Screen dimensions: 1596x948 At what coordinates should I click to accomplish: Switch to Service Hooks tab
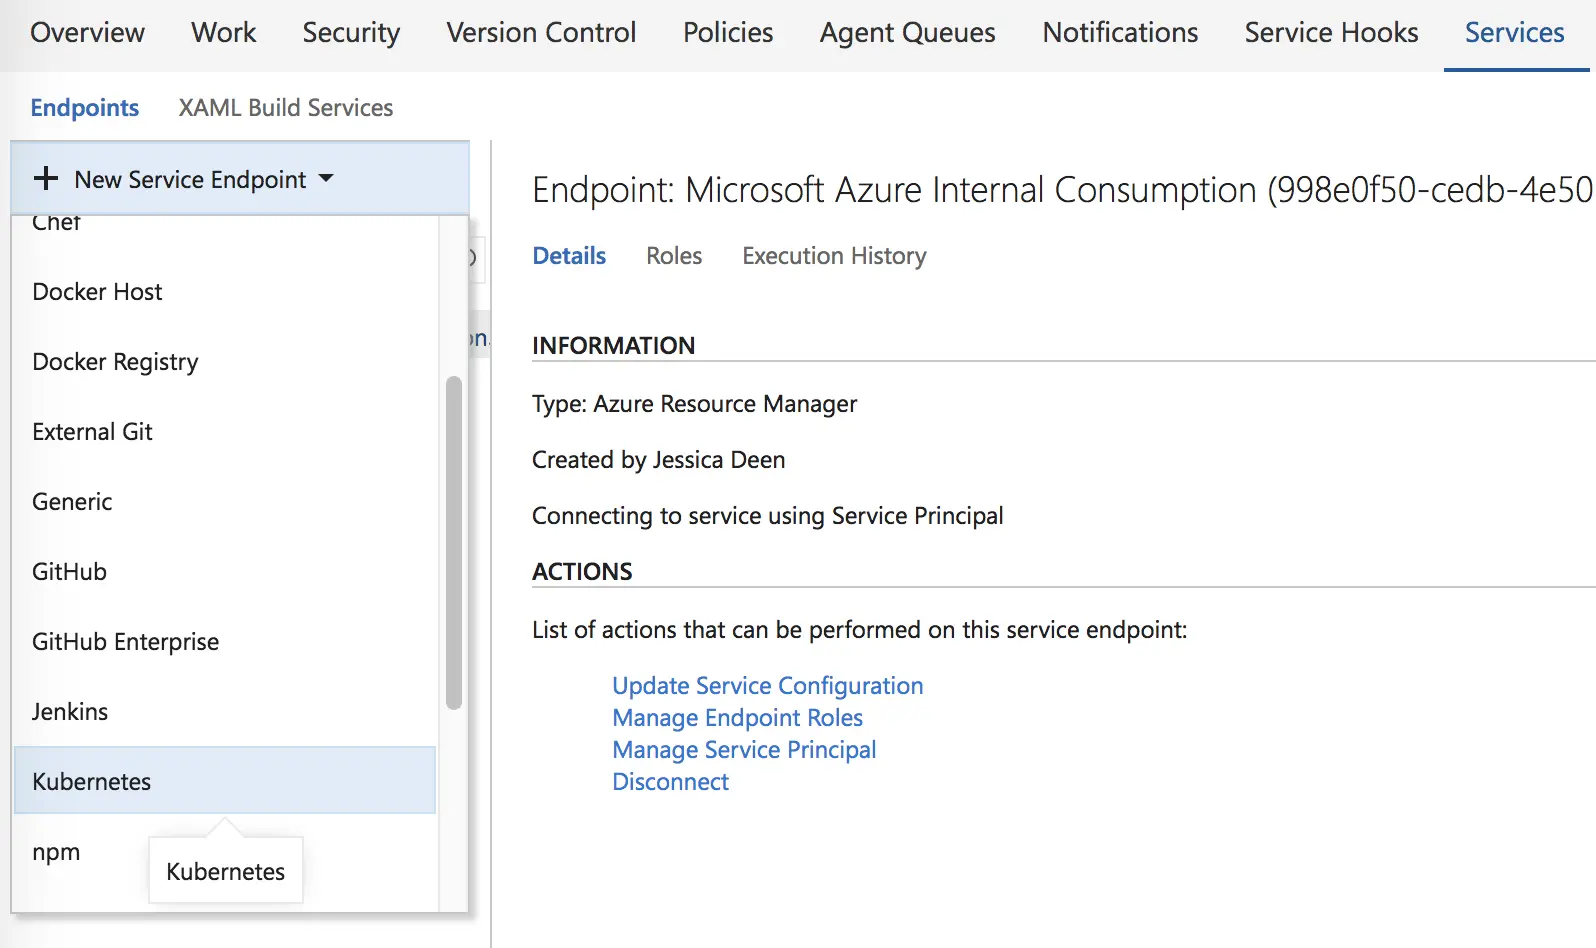click(x=1331, y=33)
